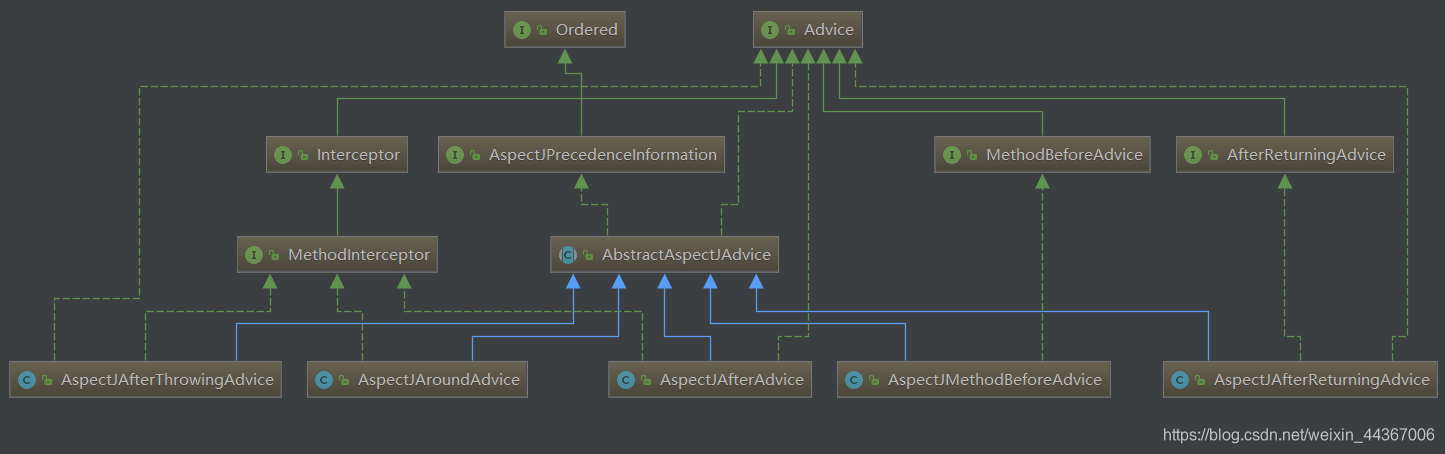The image size is (1445, 454).
Task: Click the interface icon beside MethodInterceptor
Action: tap(254, 255)
